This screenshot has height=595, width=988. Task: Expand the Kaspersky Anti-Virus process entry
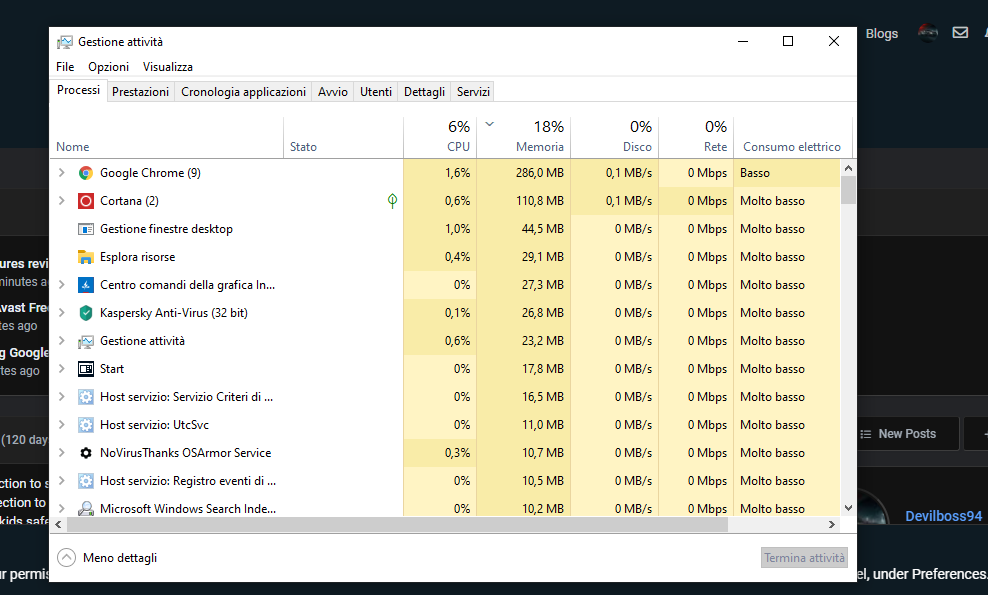[61, 313]
